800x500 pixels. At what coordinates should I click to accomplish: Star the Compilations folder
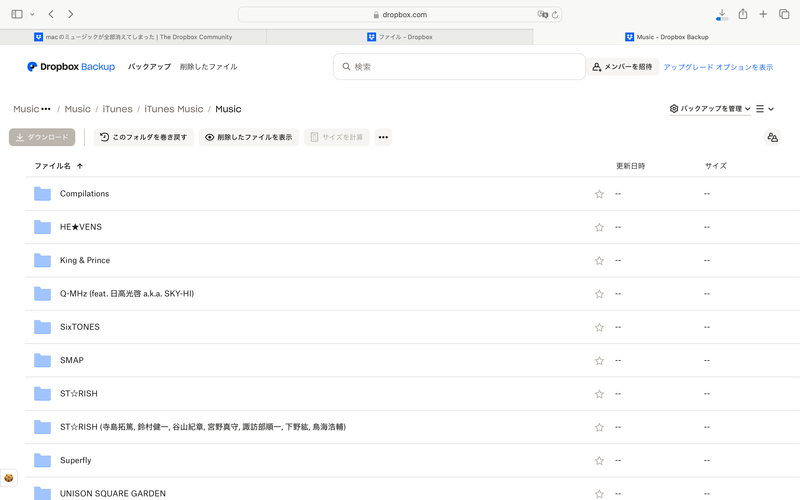click(x=599, y=194)
